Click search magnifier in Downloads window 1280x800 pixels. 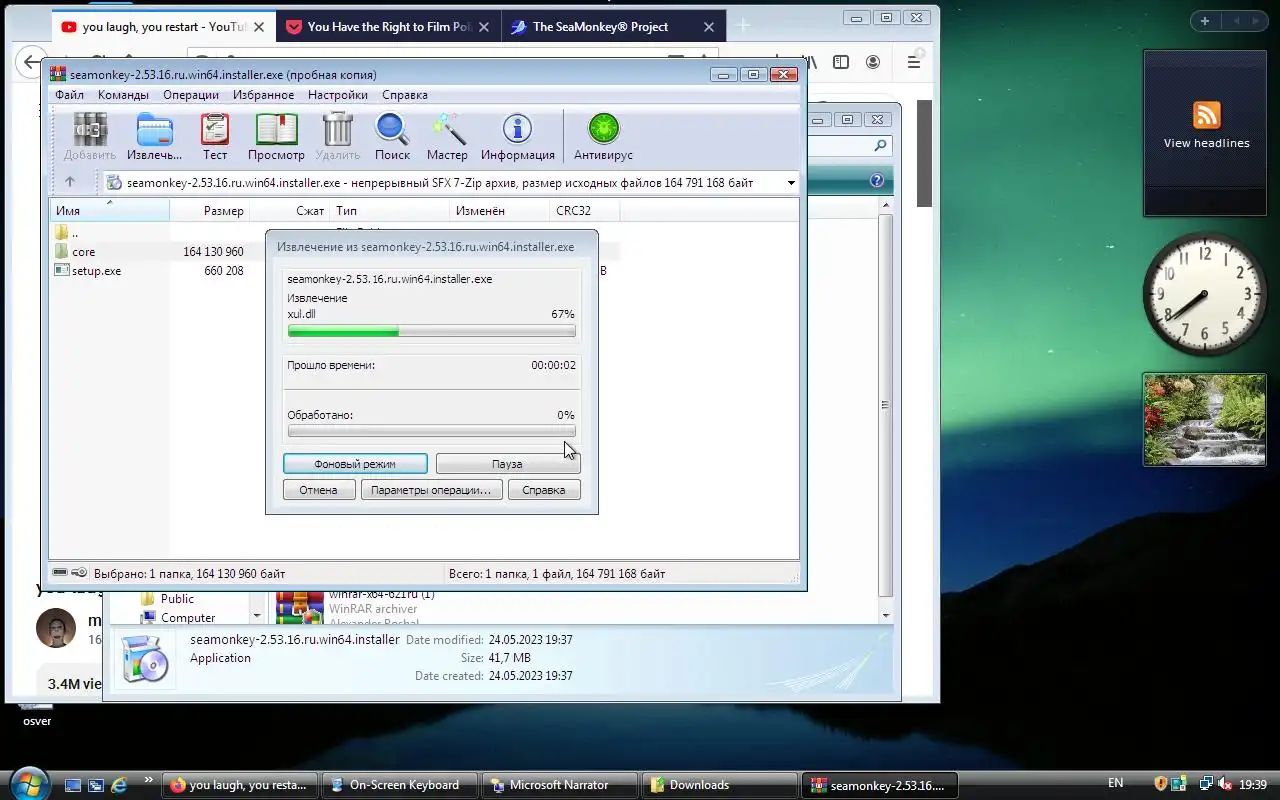pyautogui.click(x=880, y=146)
